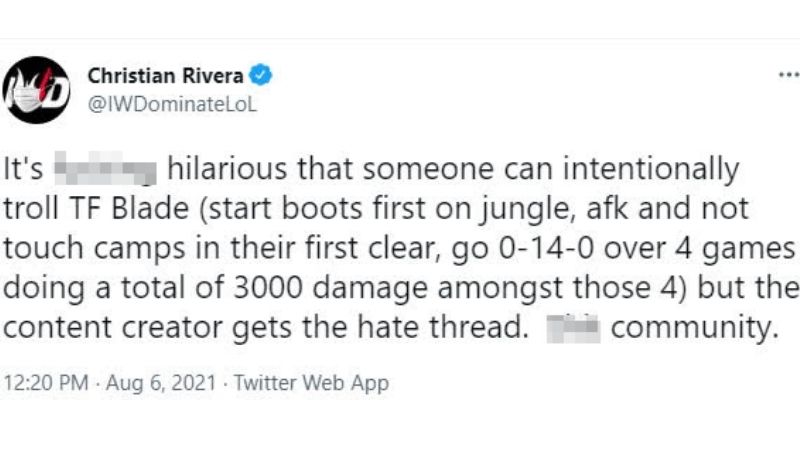Click the blurred word before "community"
Image resolution: width=800 pixels, height=450 pixels.
(573, 329)
